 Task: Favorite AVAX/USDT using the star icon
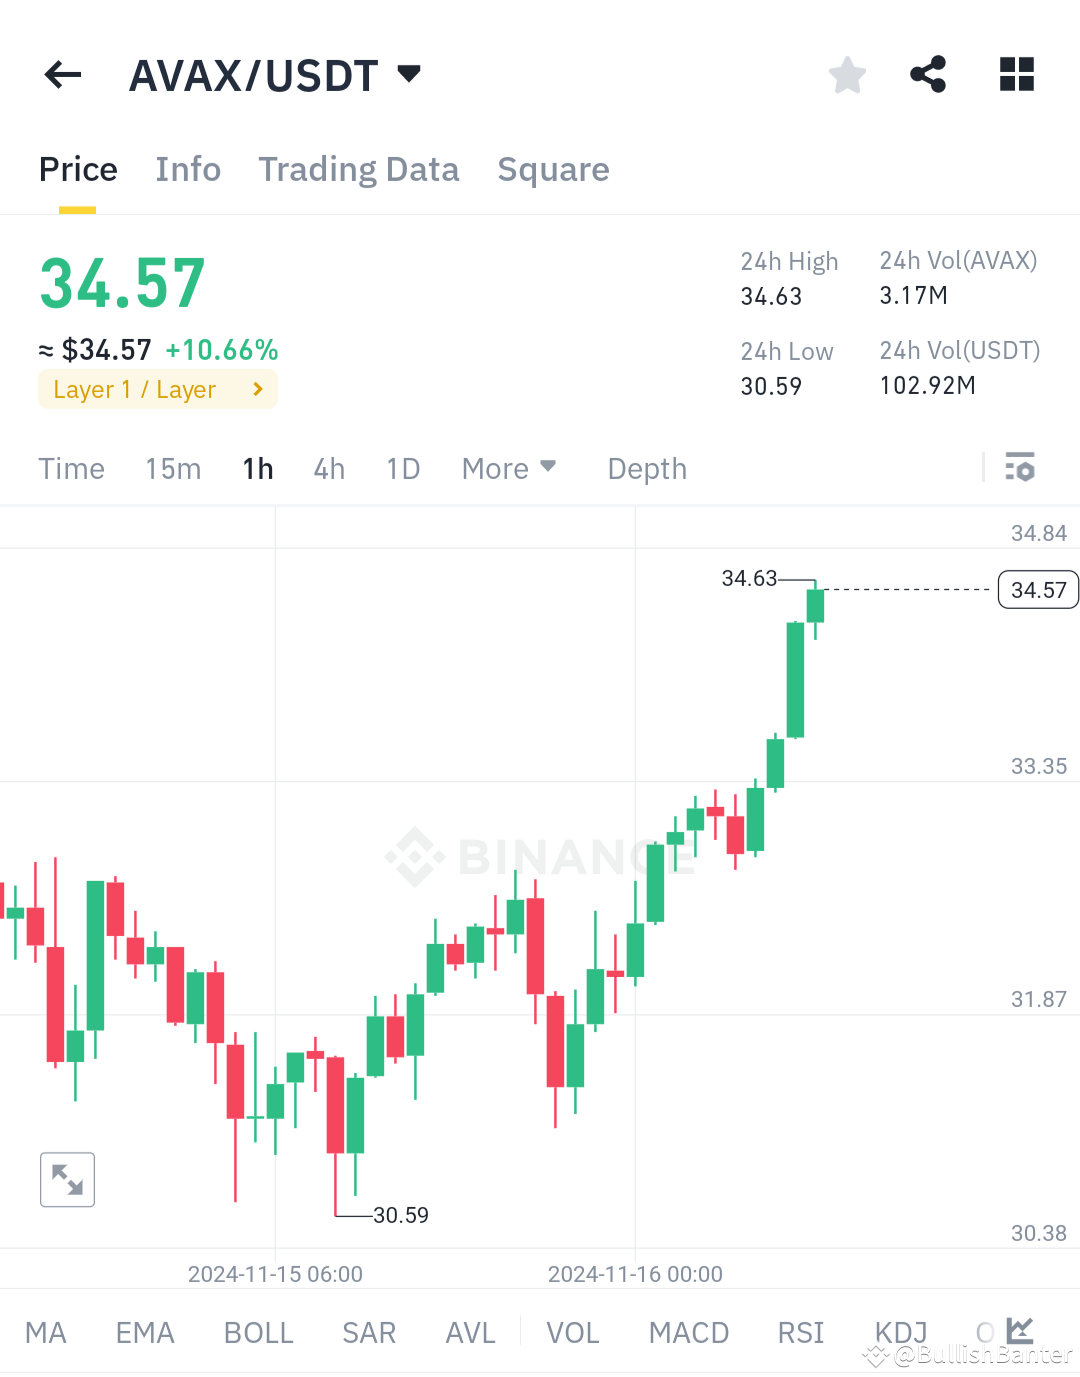click(x=847, y=74)
